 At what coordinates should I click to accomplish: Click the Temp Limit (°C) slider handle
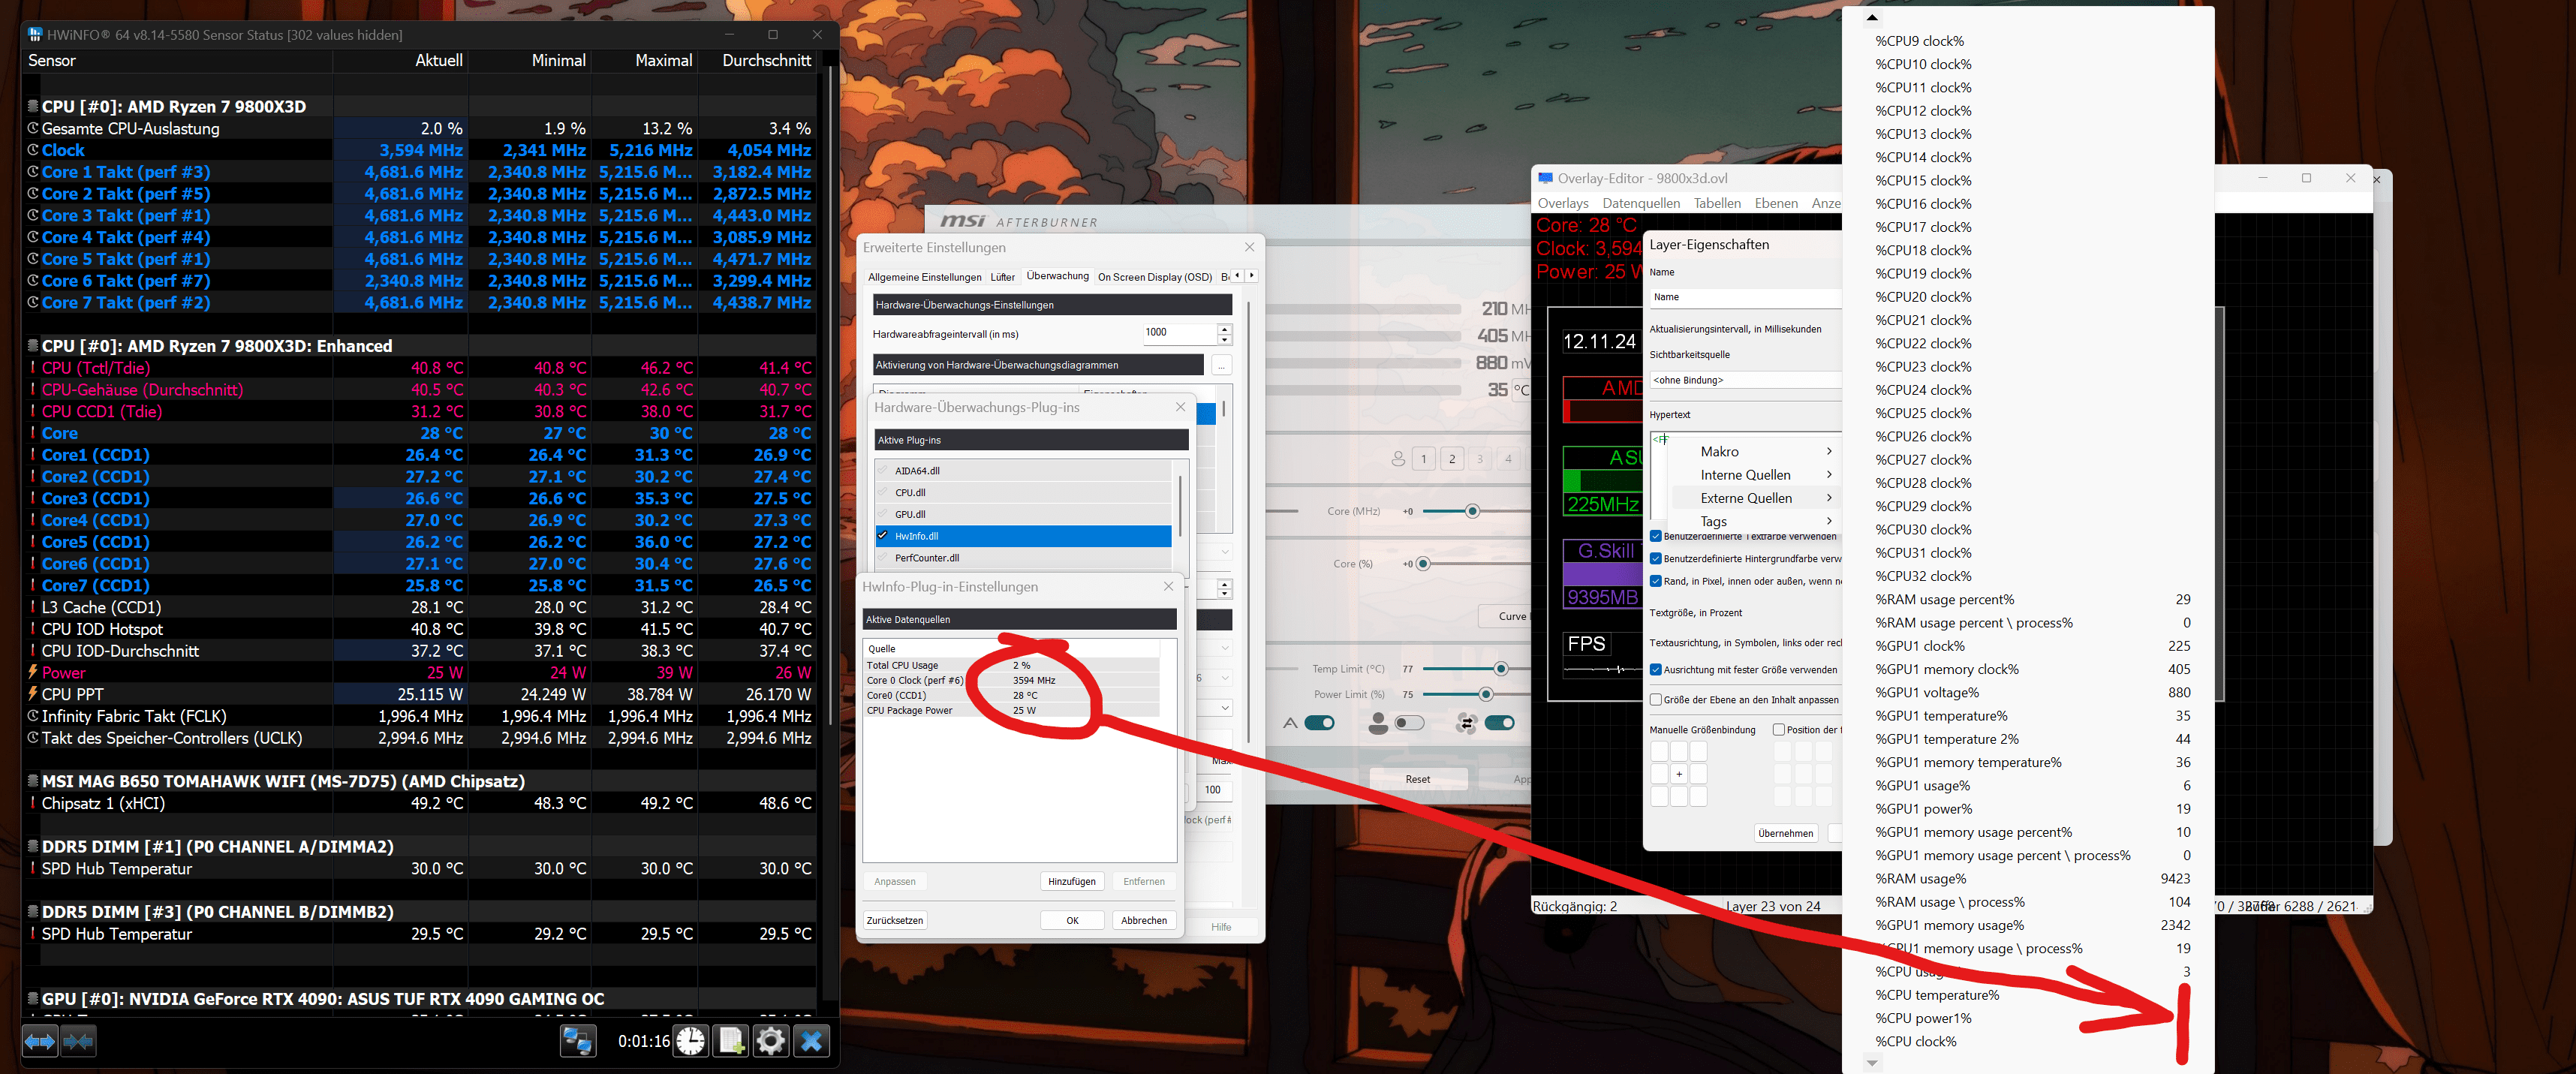1500,669
